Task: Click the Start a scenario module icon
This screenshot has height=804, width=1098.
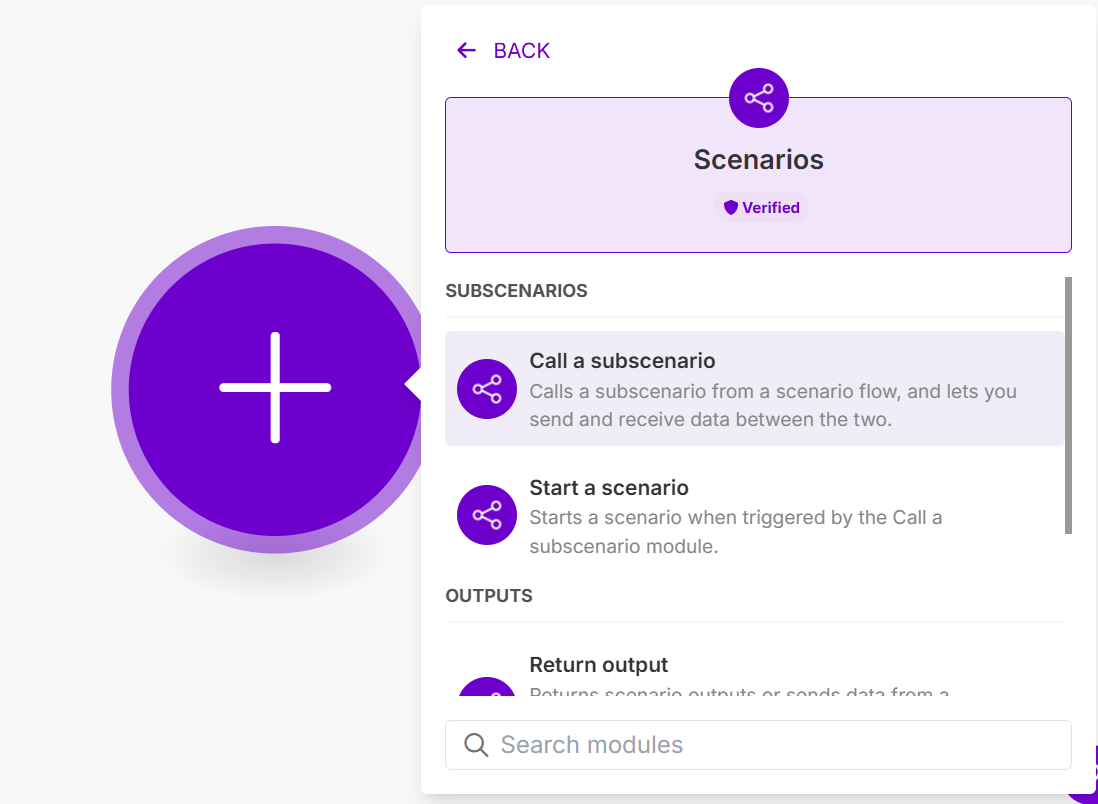Action: click(487, 515)
